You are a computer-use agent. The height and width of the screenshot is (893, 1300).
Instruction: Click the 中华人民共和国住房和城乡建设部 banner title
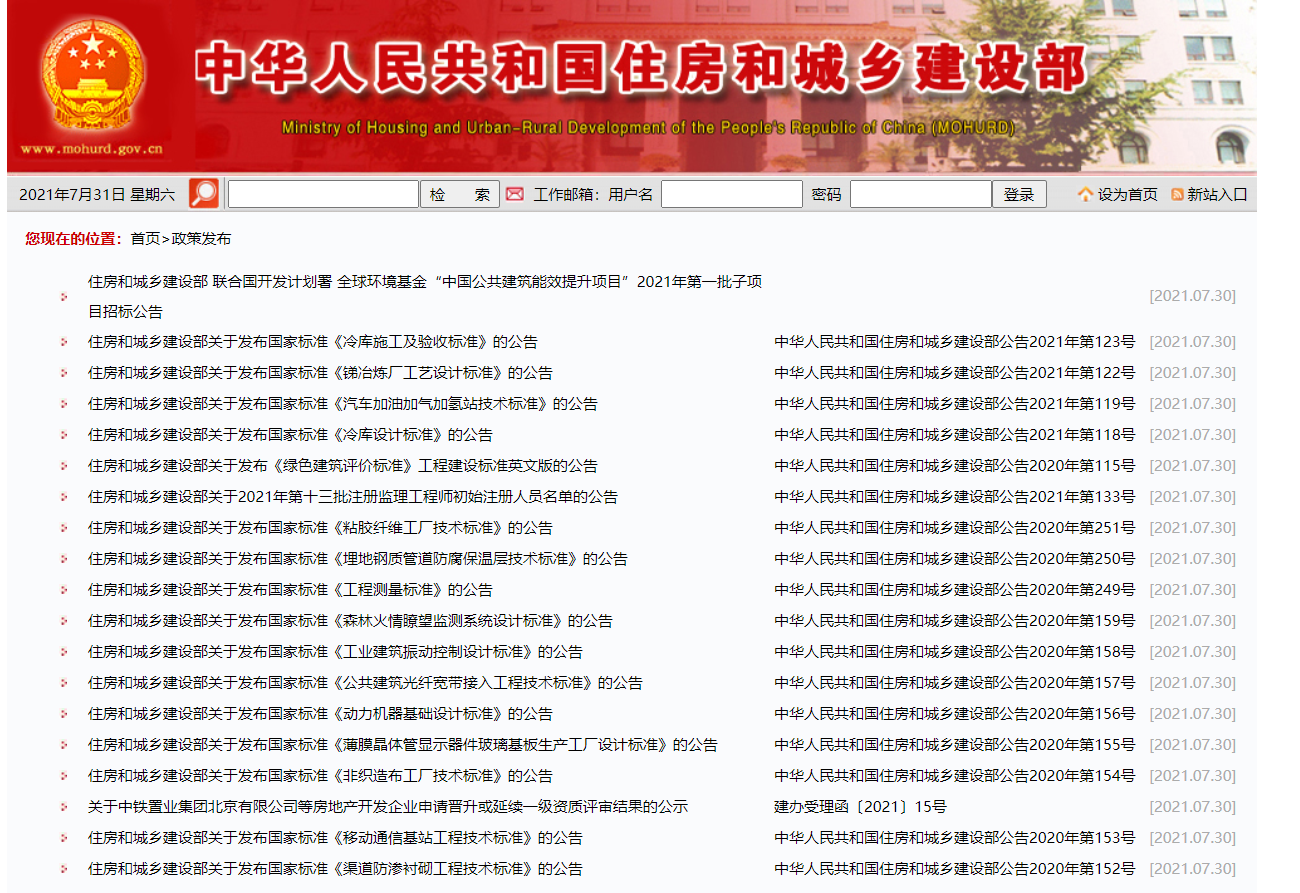(640, 70)
